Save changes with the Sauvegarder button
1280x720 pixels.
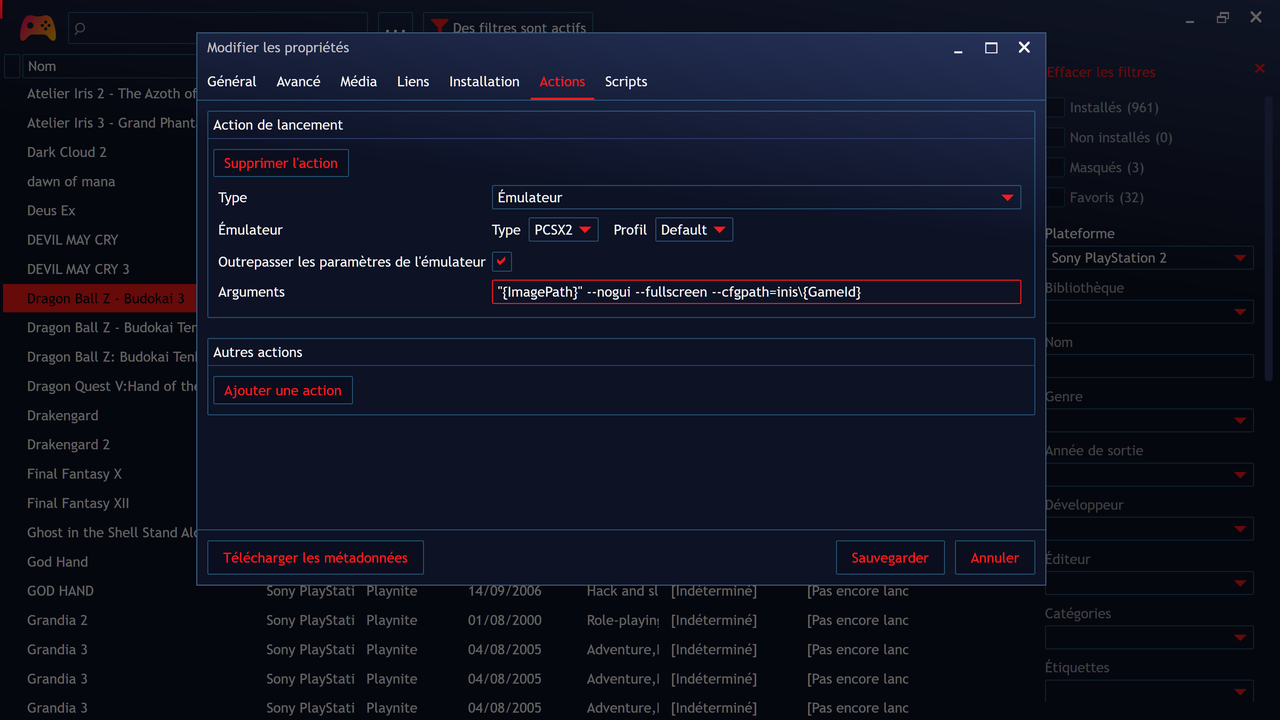(890, 558)
